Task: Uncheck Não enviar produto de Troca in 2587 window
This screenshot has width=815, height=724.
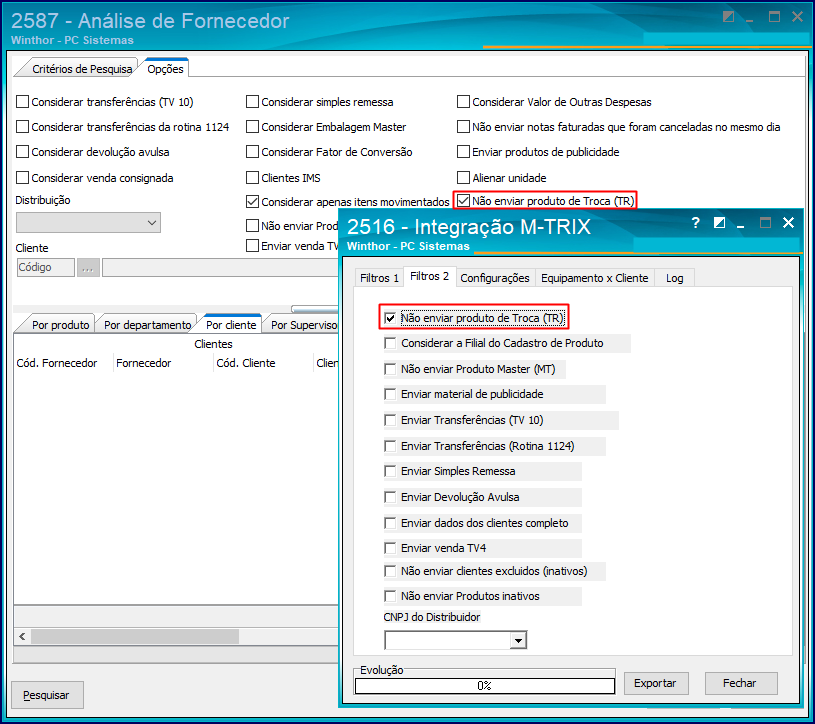Action: (463, 200)
